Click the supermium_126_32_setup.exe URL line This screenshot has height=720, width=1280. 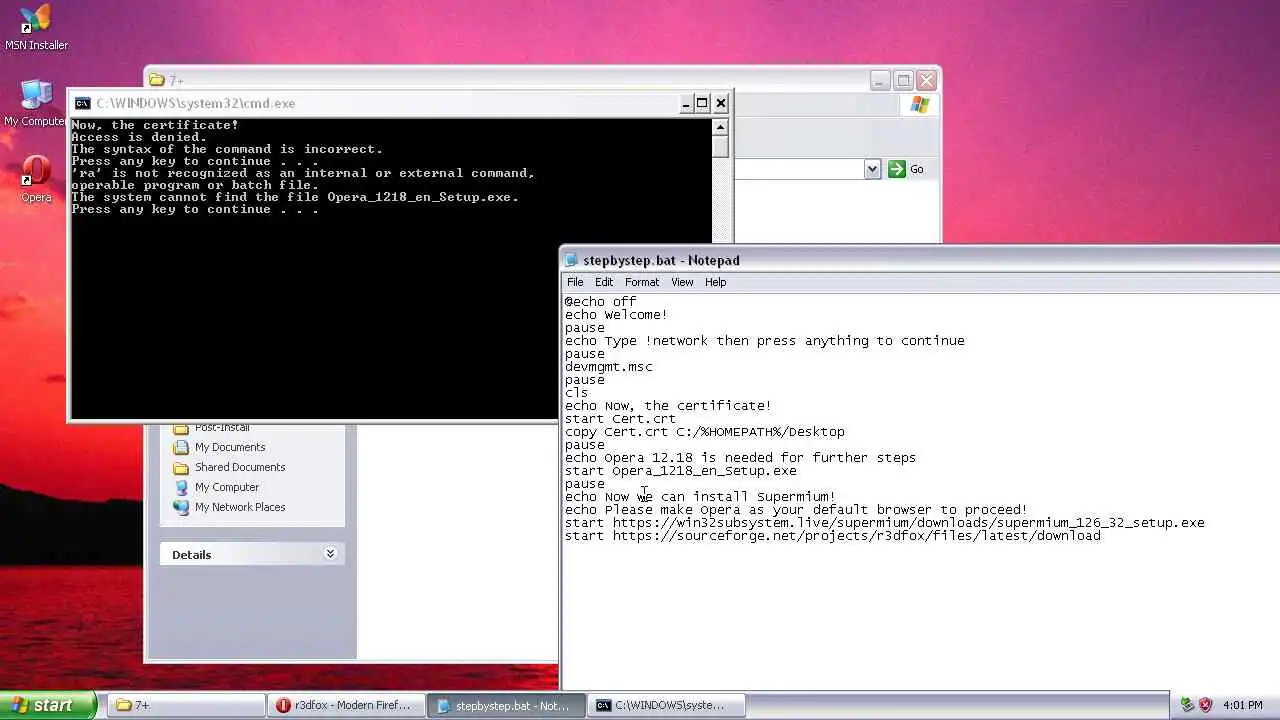coord(884,522)
